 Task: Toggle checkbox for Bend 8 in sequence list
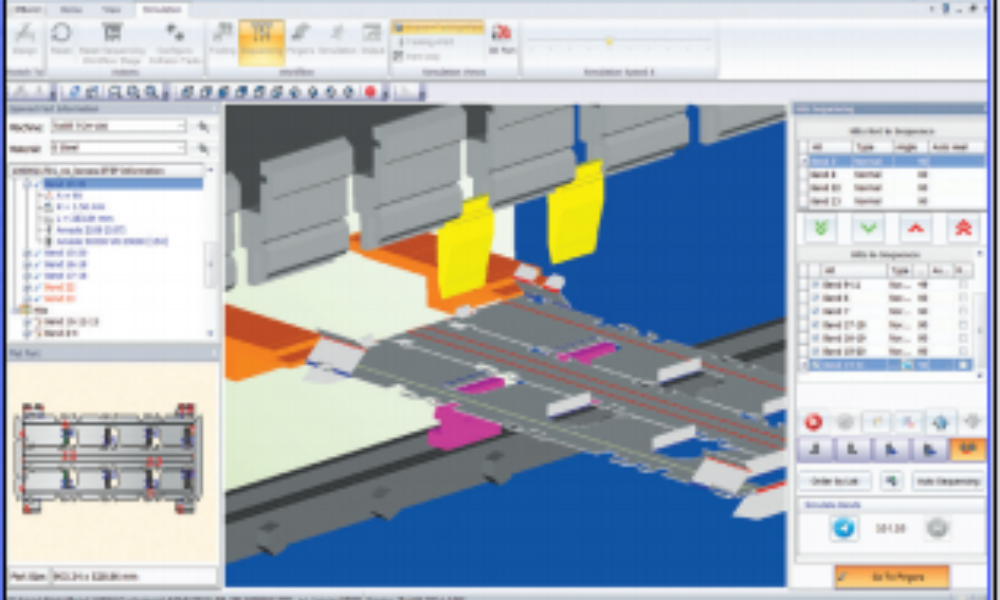[815, 297]
